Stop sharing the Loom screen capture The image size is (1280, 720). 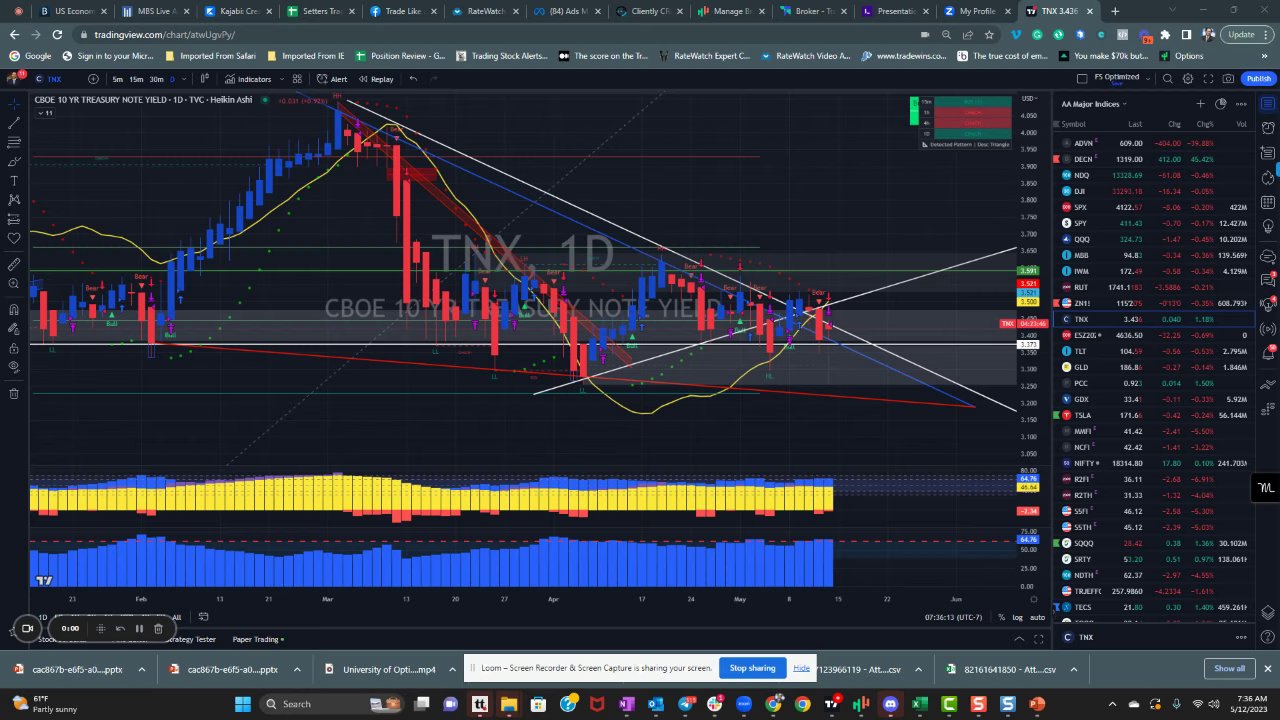coord(752,668)
